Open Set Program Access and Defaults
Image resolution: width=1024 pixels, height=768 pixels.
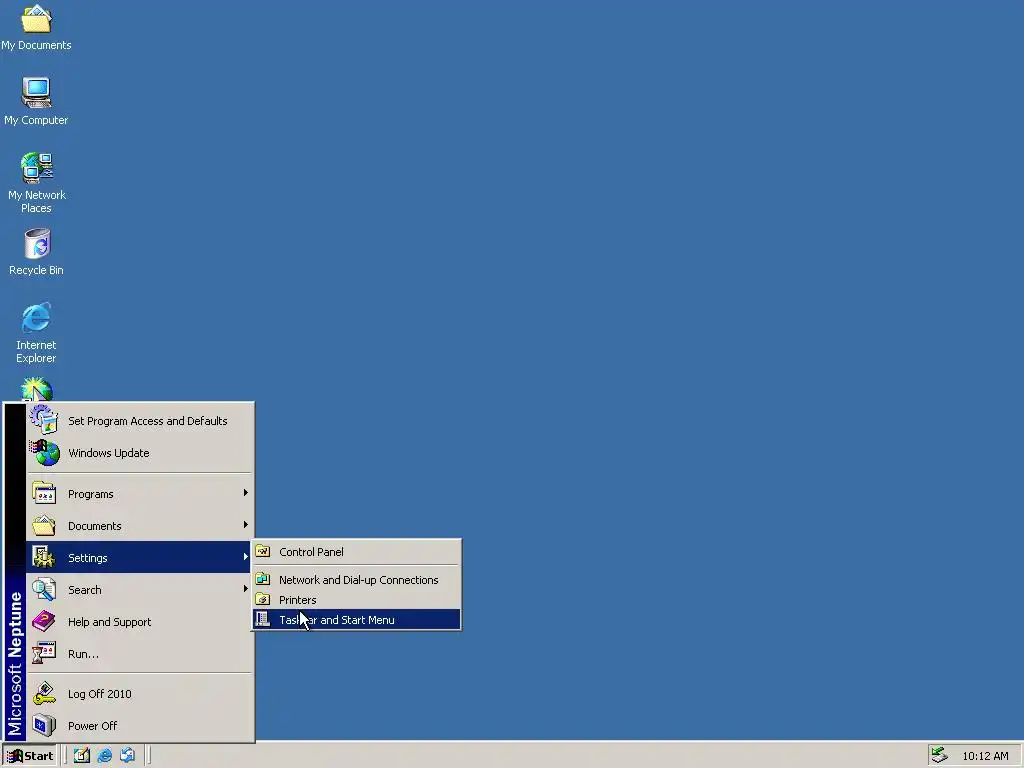tap(138, 421)
